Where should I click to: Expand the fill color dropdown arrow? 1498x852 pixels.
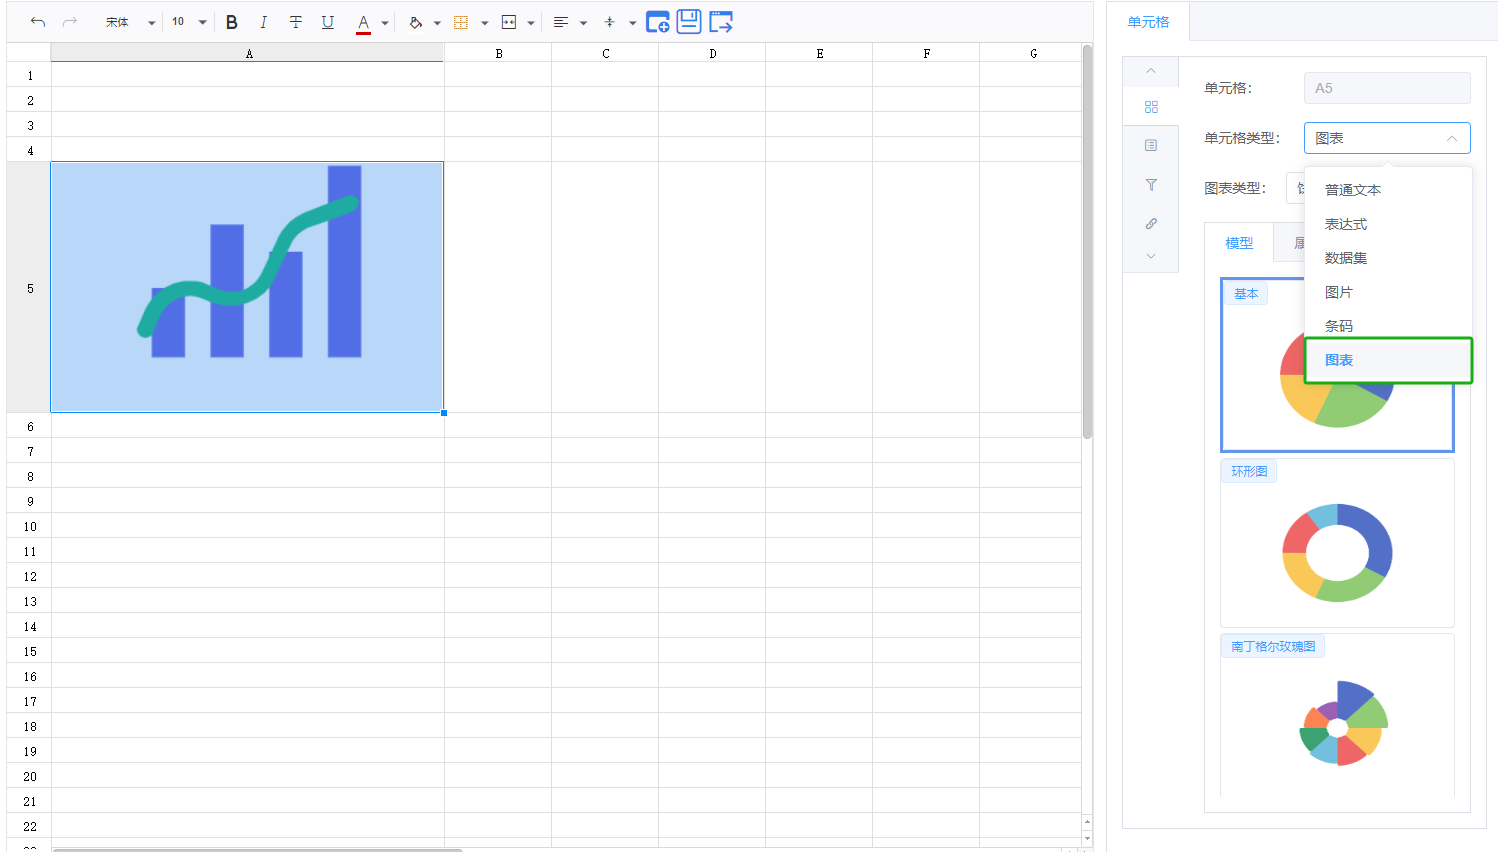tap(437, 23)
